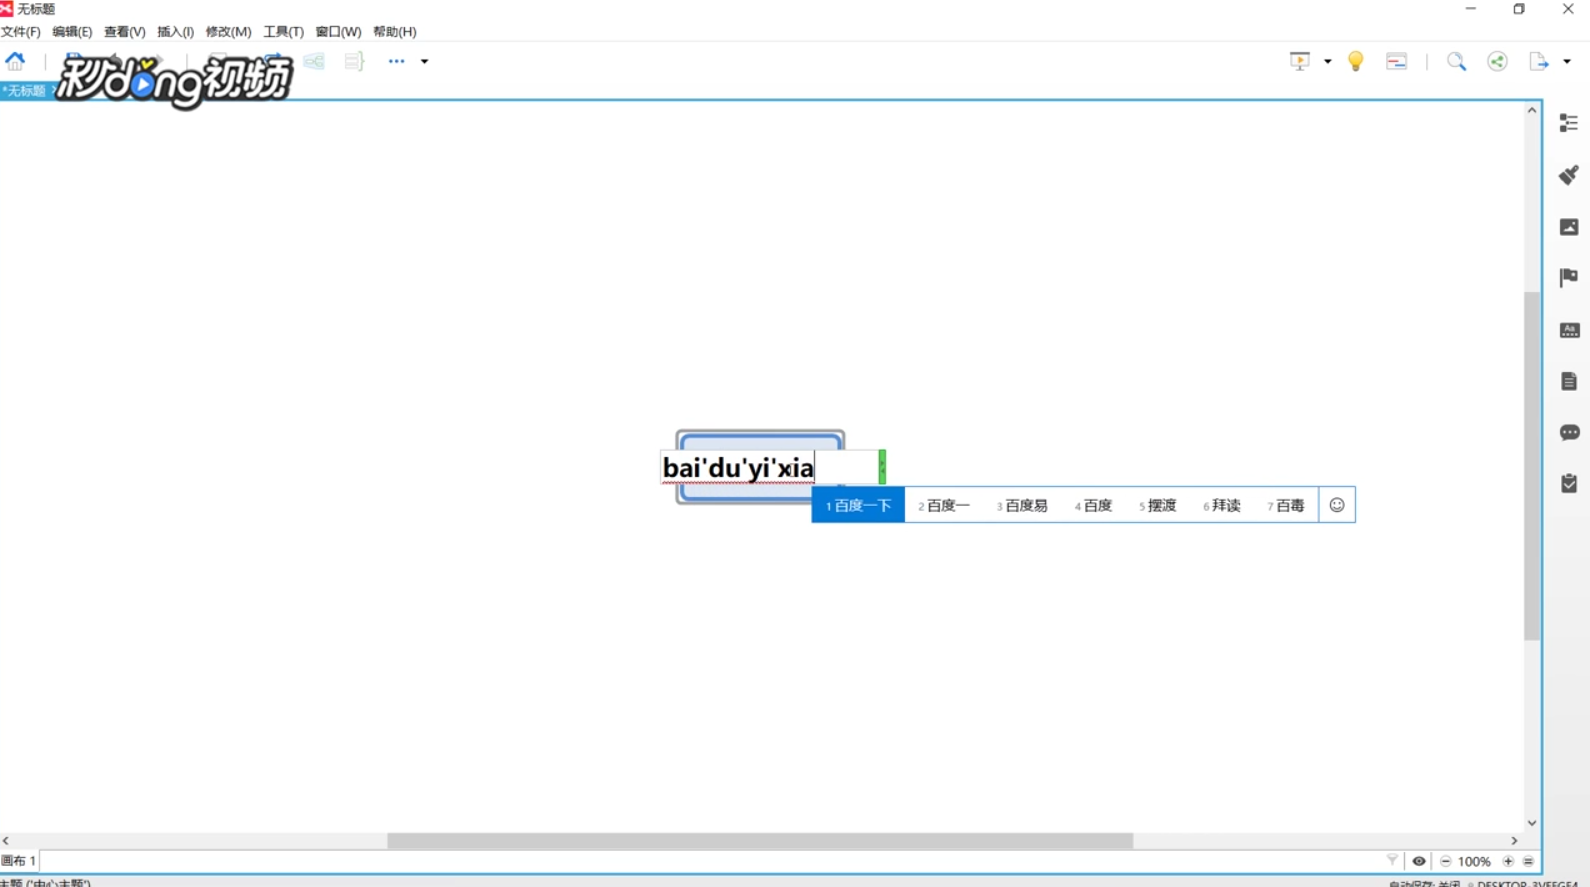The height and width of the screenshot is (887, 1590).
Task: Open the green share icon
Action: [1497, 61]
